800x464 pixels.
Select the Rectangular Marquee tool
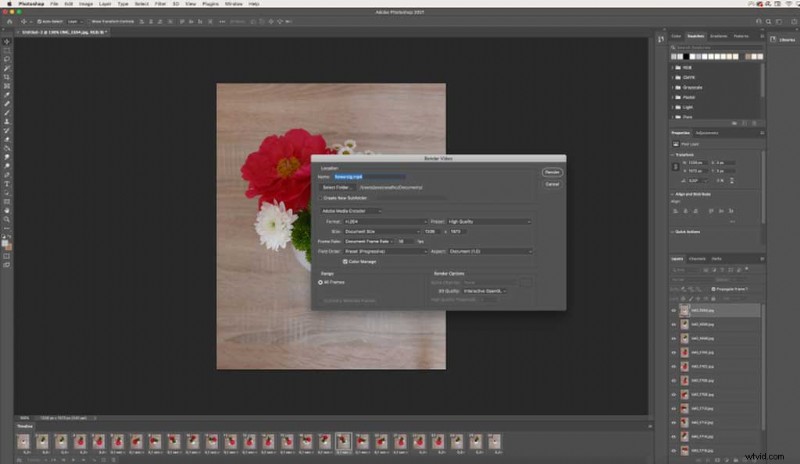pyautogui.click(x=7, y=51)
